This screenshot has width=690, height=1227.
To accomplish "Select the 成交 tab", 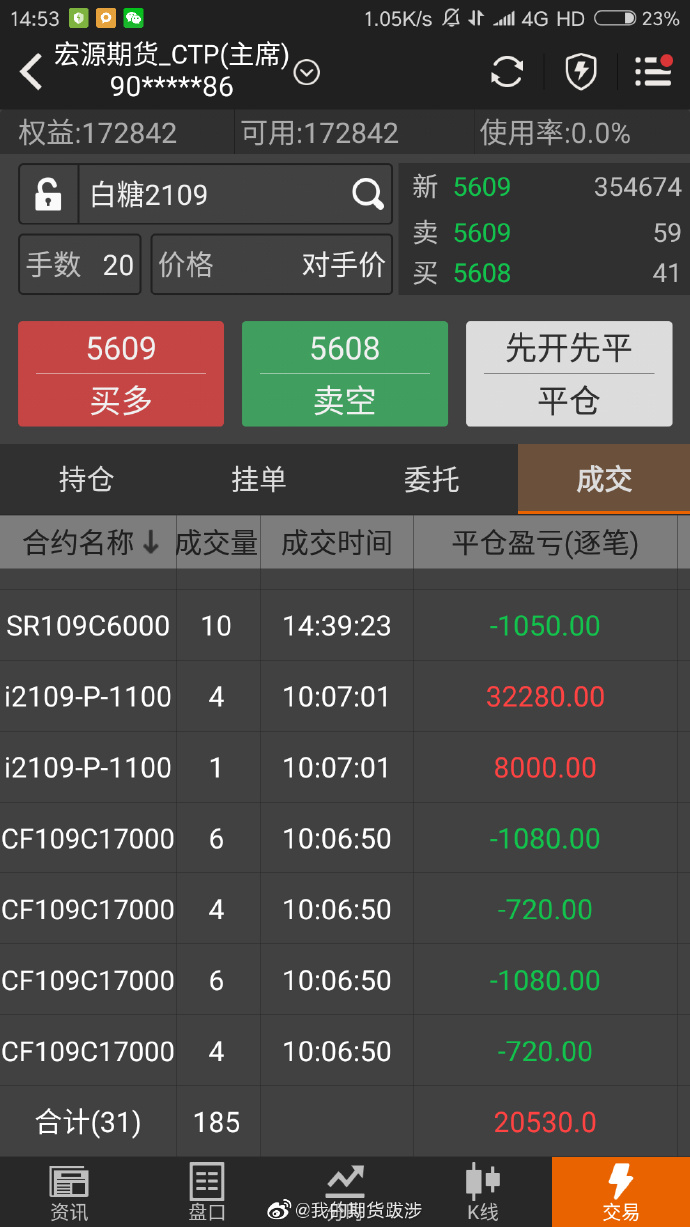I will 604,479.
